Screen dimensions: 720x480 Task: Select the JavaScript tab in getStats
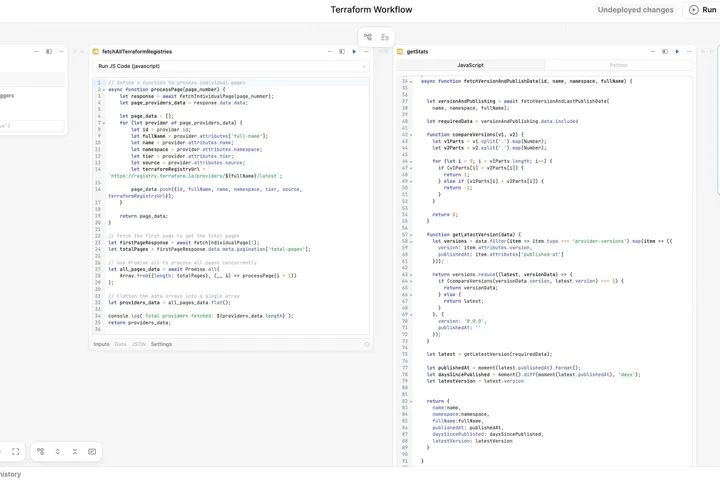(x=470, y=65)
